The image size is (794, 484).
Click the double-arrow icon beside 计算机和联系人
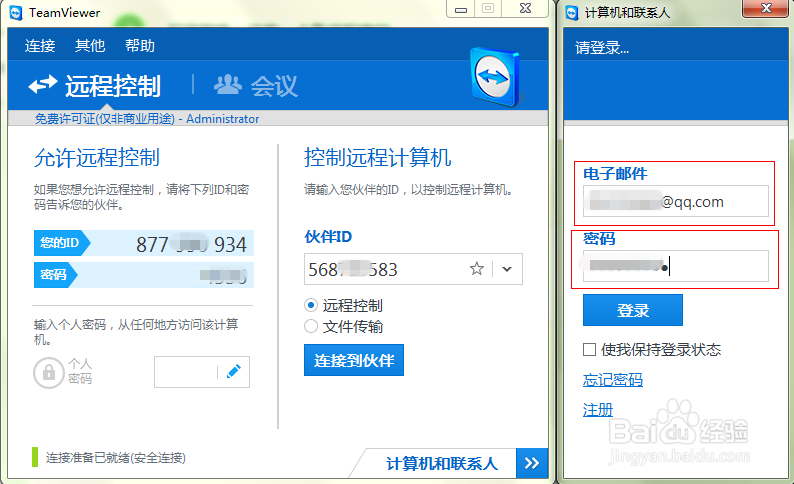coord(532,463)
